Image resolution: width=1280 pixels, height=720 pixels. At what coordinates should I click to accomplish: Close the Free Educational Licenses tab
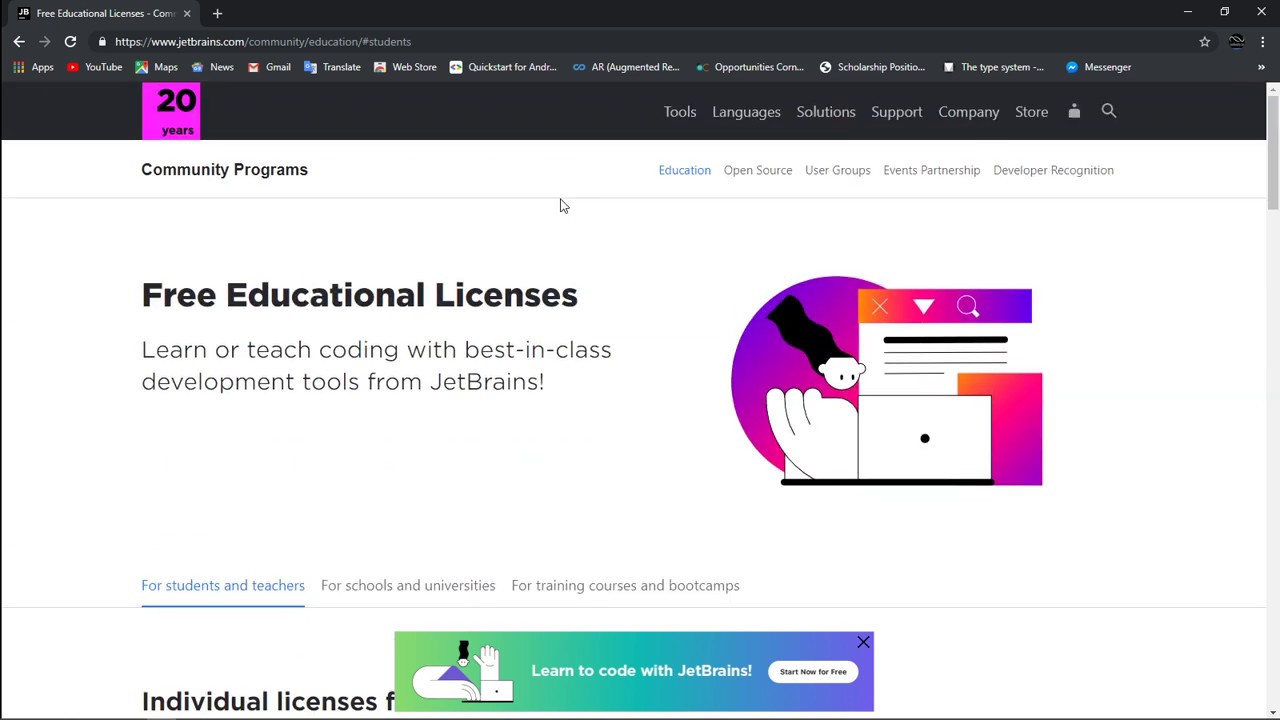point(186,13)
